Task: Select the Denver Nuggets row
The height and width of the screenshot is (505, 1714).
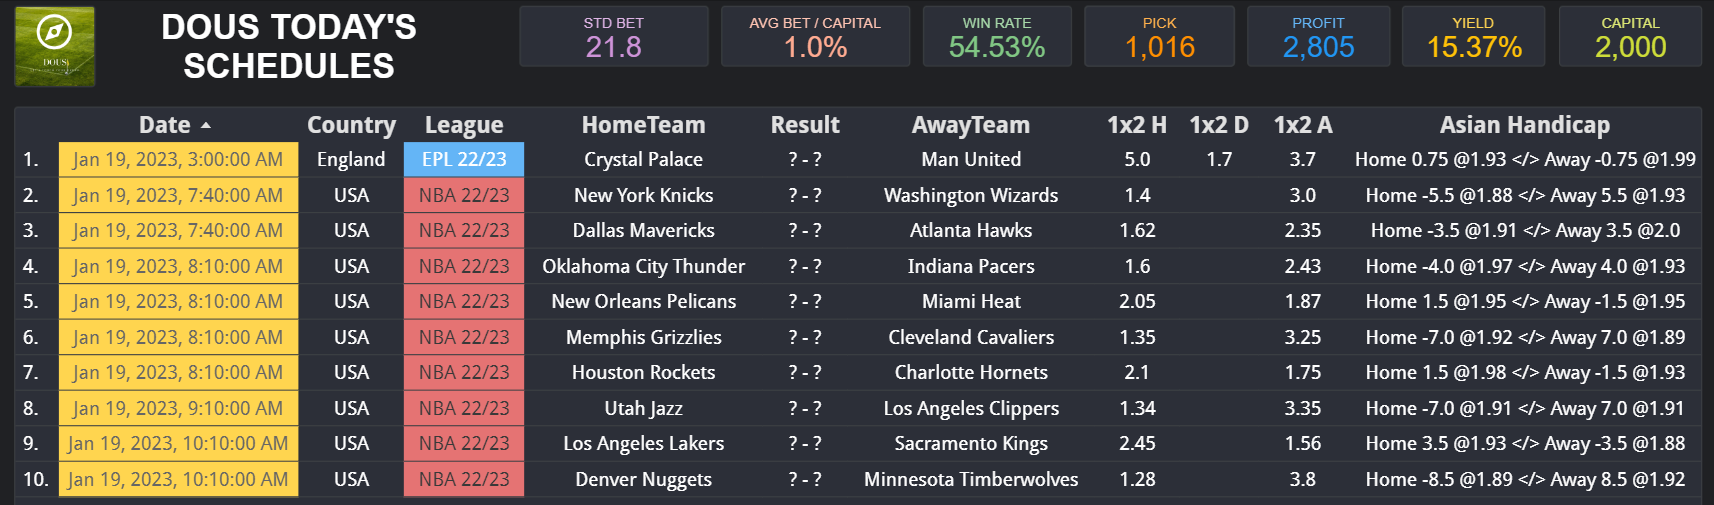Action: pyautogui.click(x=643, y=480)
